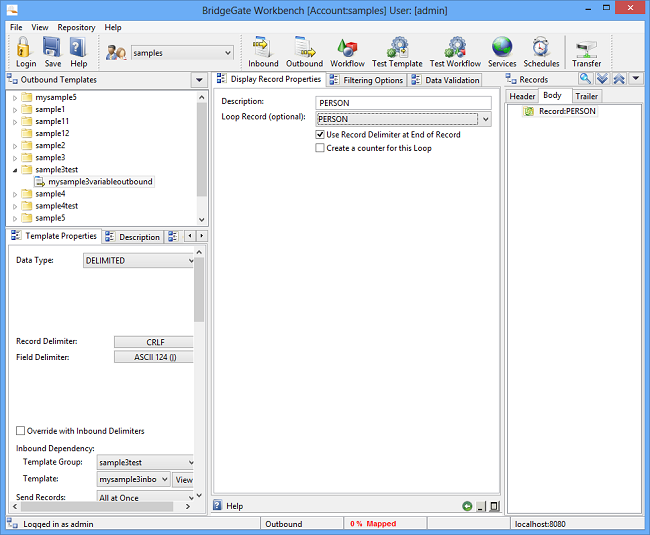Click the 0% Mapped status indicator
The height and width of the screenshot is (535, 650).
(x=373, y=524)
